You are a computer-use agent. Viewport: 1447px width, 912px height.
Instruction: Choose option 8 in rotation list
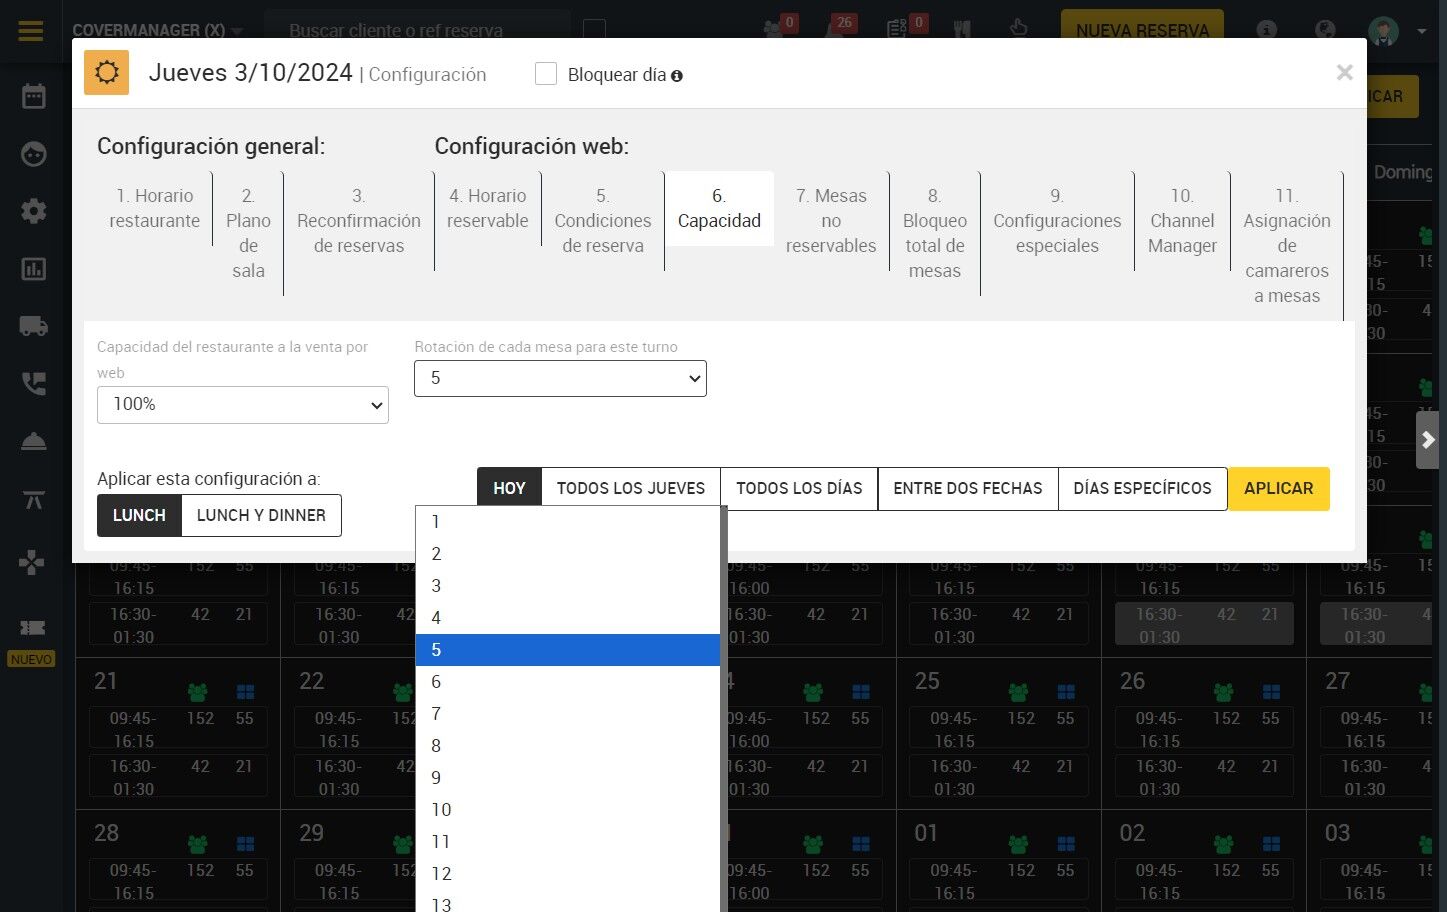(x=567, y=746)
